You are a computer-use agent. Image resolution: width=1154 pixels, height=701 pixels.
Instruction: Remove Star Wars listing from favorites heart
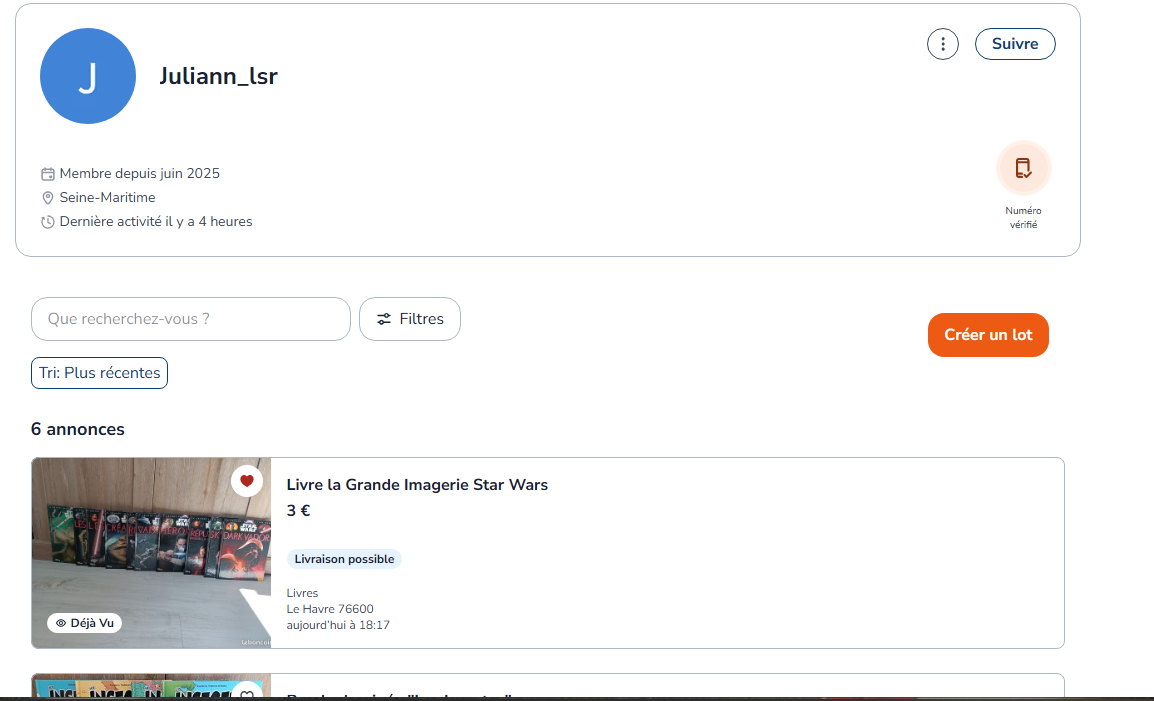(247, 481)
